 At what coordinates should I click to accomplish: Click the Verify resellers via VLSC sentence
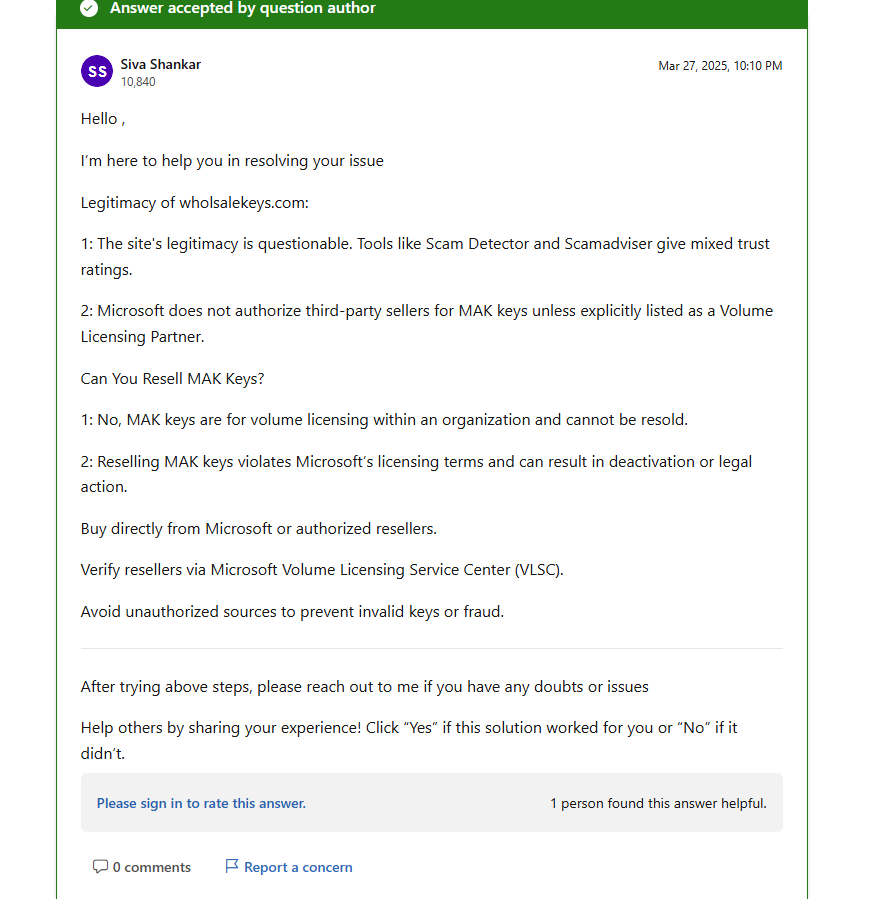point(322,570)
